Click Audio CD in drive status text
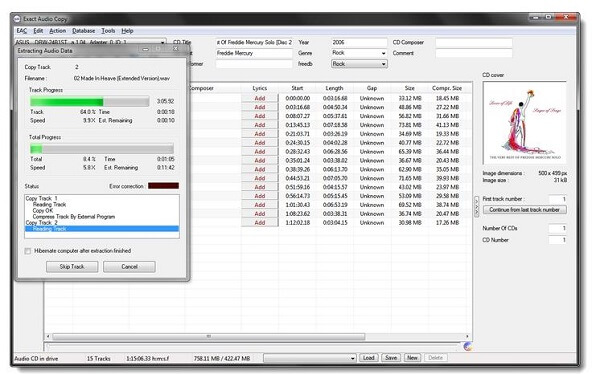Screen dimensions: 600x374 pyautogui.click(x=36, y=359)
